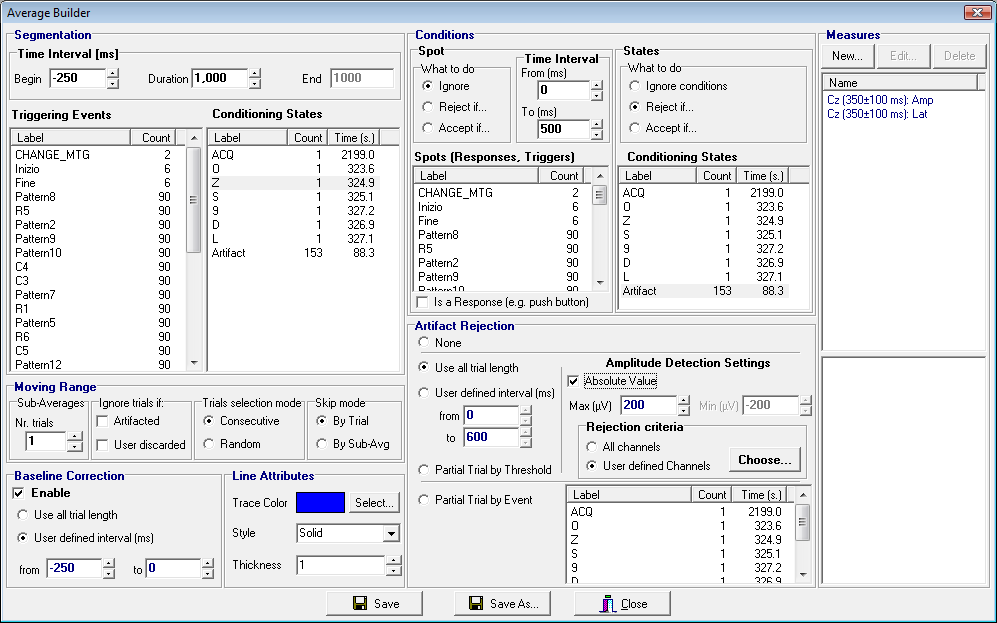This screenshot has width=997, height=623.
Task: Open the Select... trace color dialog
Action: pyautogui.click(x=375, y=502)
